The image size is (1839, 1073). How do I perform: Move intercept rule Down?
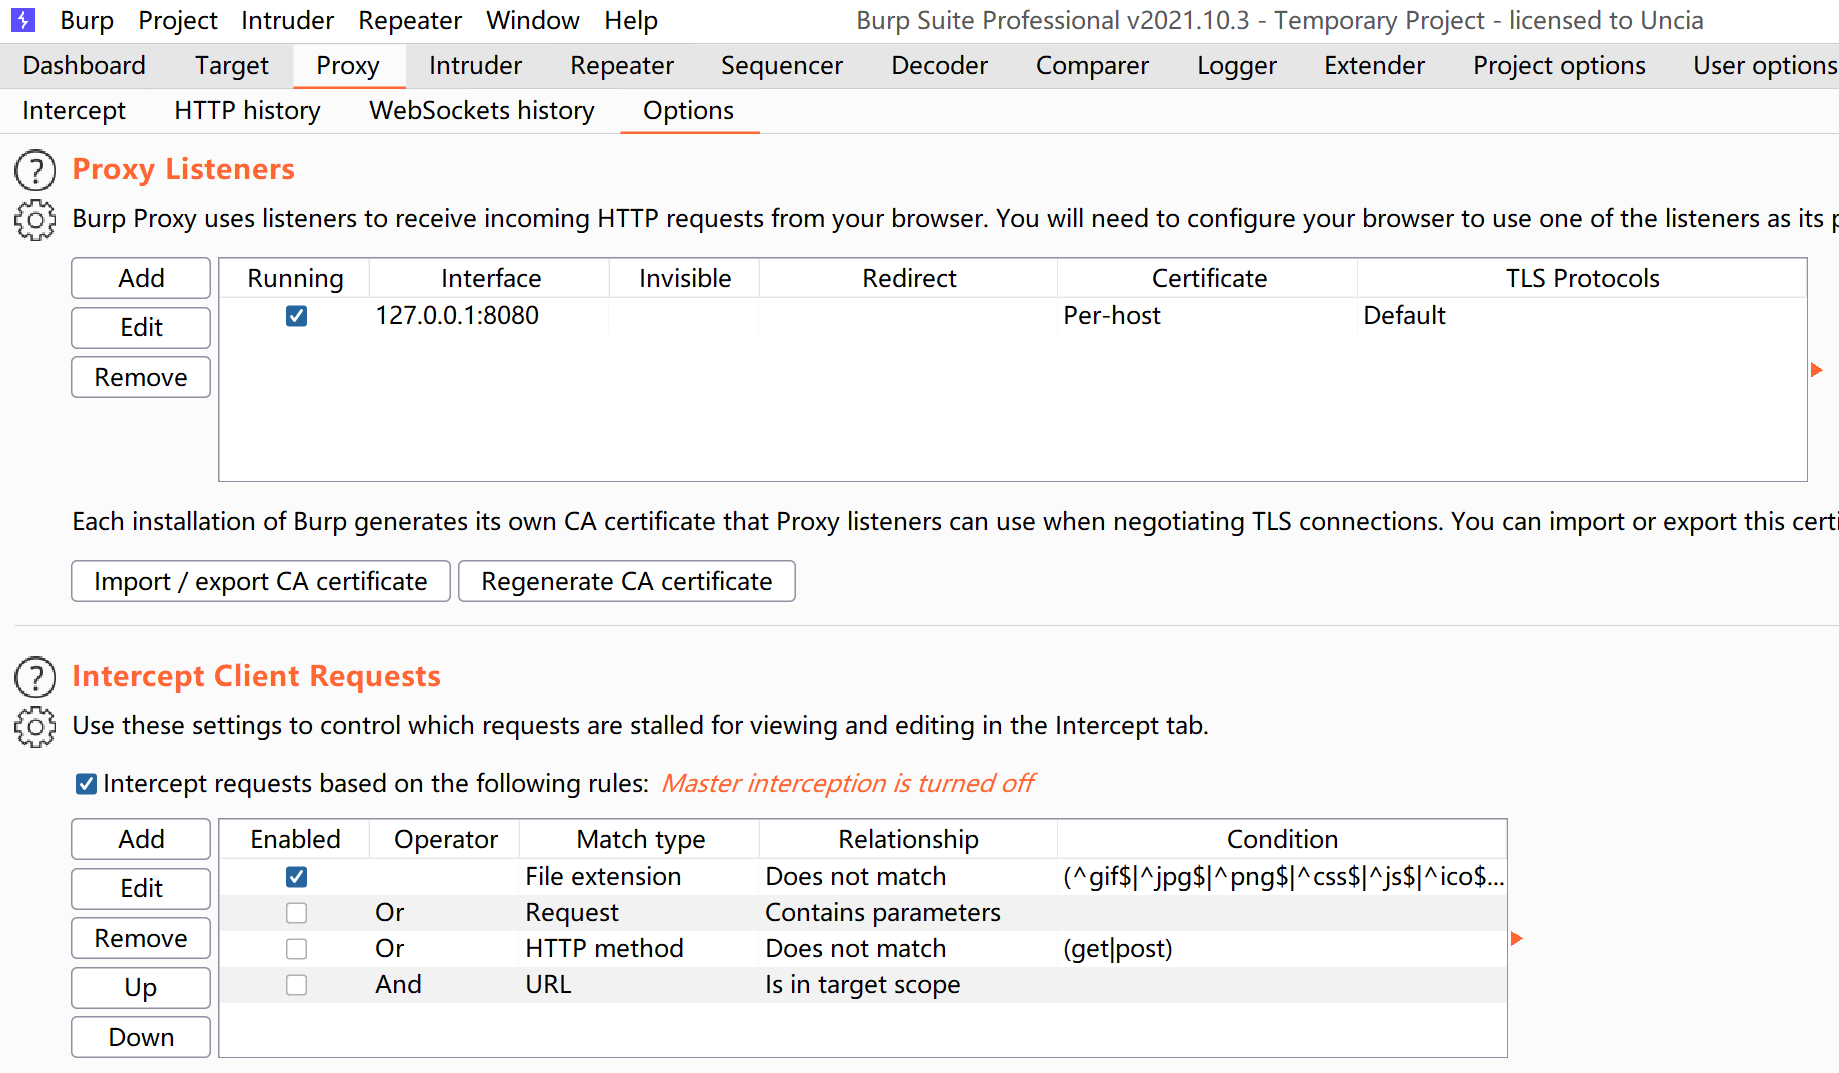[x=141, y=1038]
